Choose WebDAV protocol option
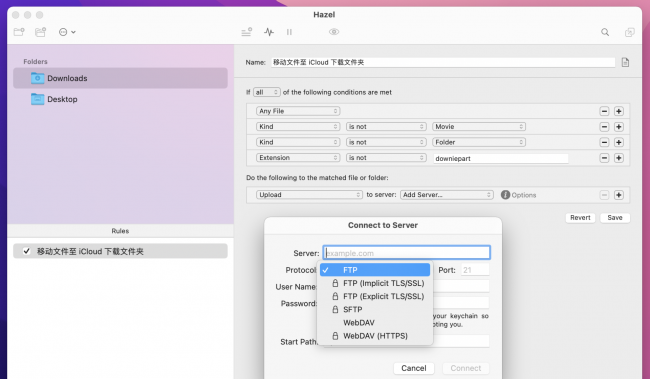The image size is (650, 379). coord(375,323)
